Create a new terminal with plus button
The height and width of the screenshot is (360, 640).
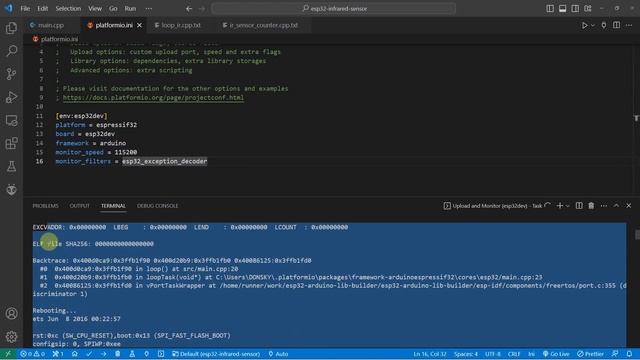[x=560, y=206]
